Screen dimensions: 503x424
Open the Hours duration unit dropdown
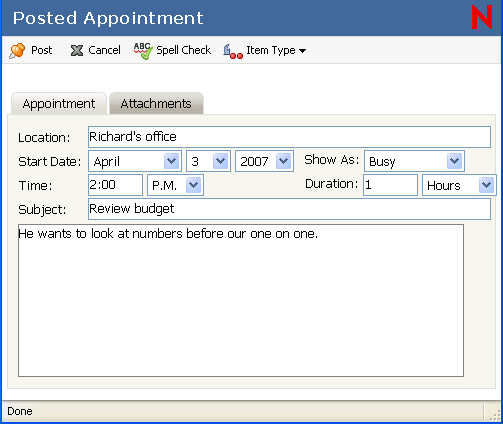point(459,185)
